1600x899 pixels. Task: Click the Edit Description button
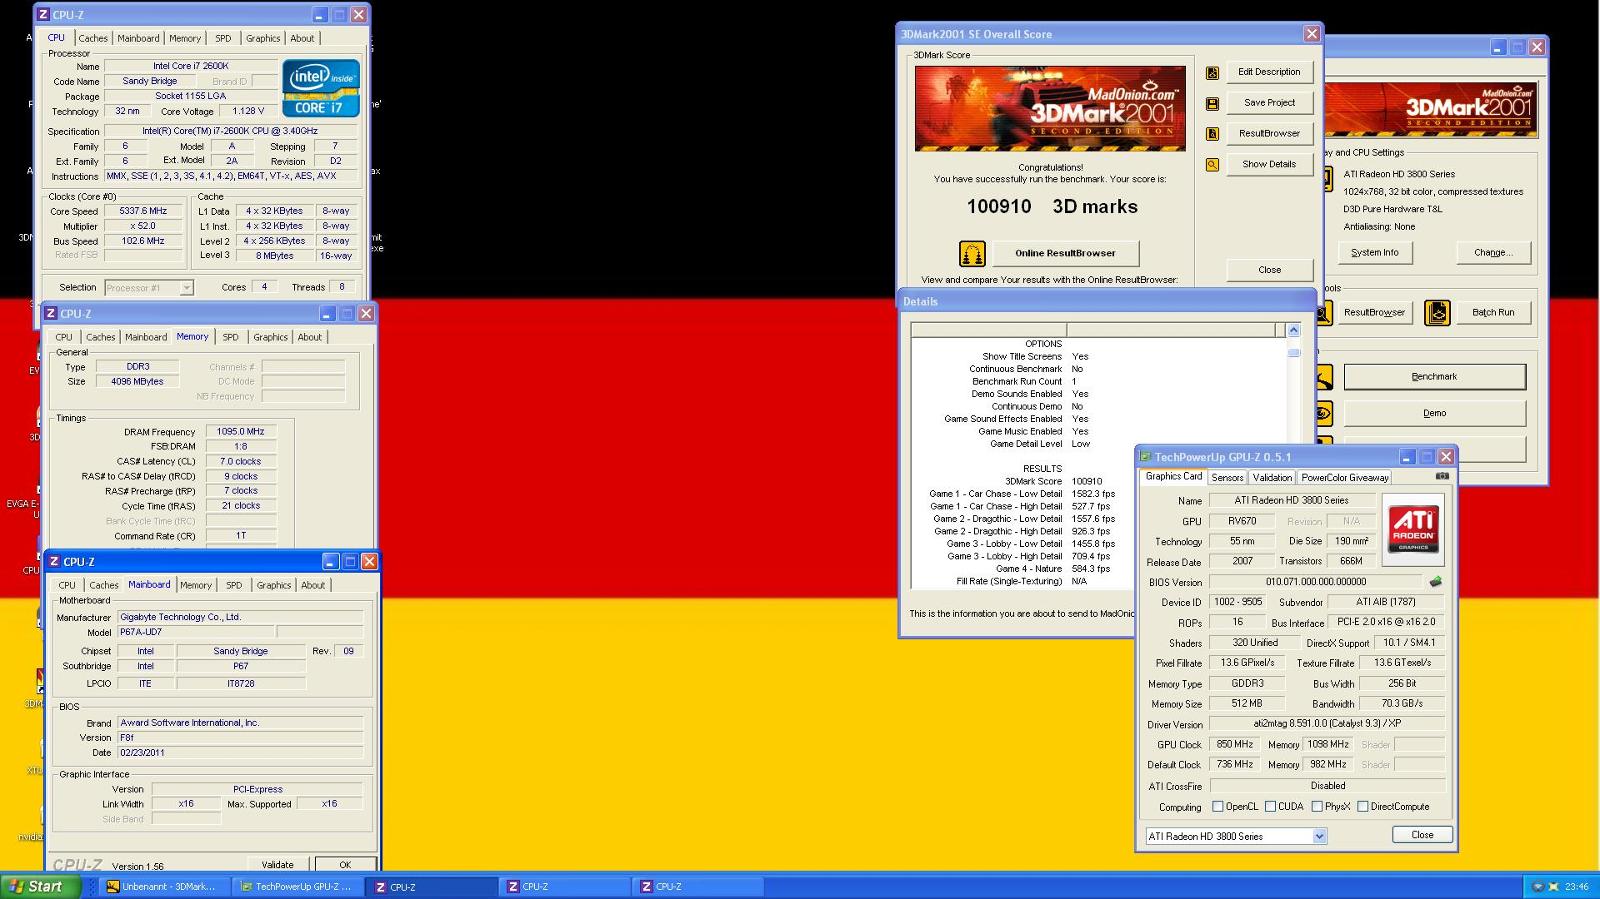pos(1269,72)
